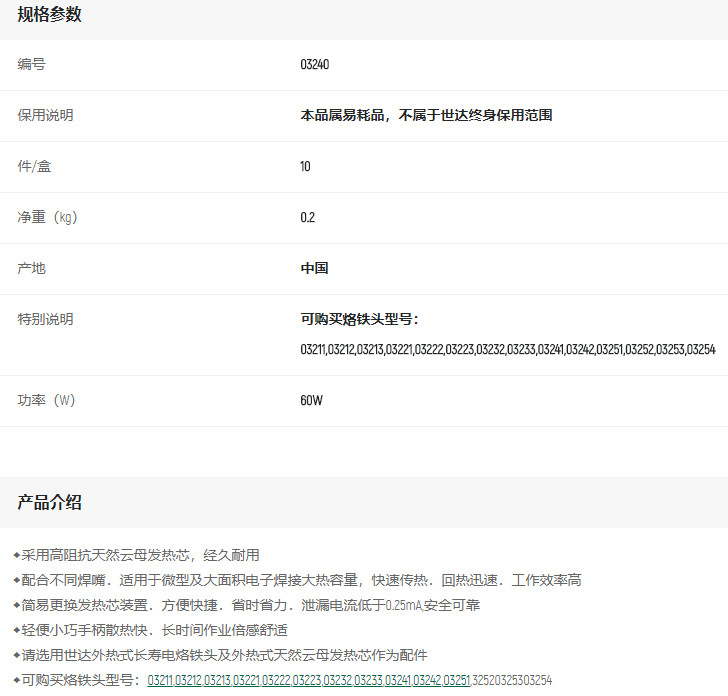Click the 特别说明 row label

pyautogui.click(x=45, y=320)
